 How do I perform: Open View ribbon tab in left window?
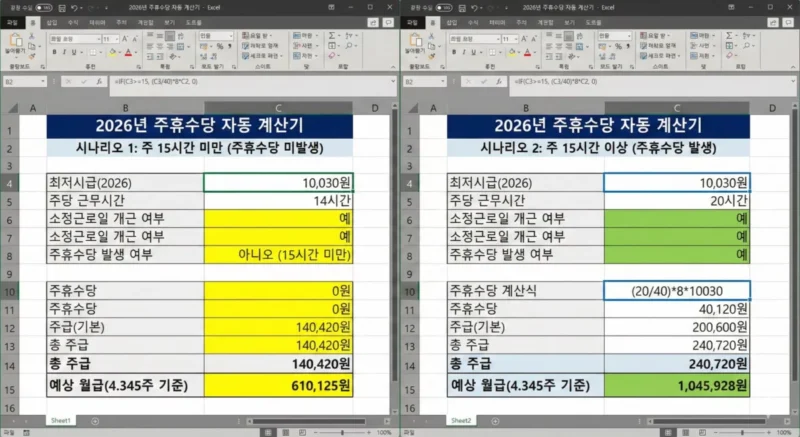pos(169,22)
